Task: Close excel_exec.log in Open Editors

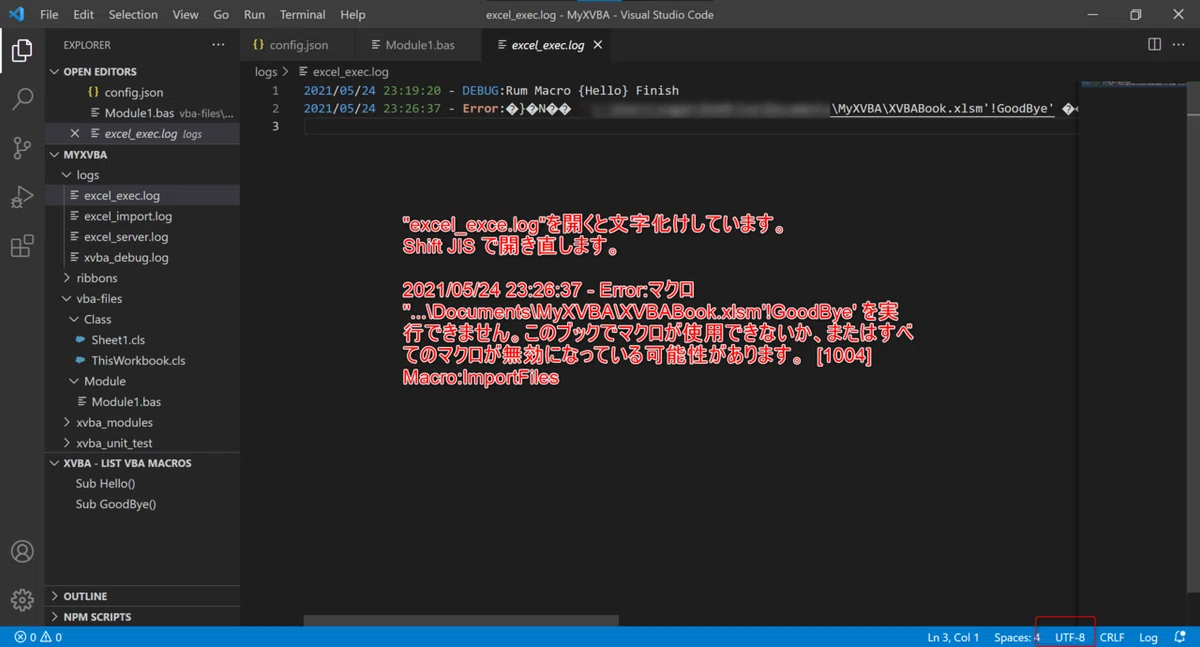Action: pos(75,133)
